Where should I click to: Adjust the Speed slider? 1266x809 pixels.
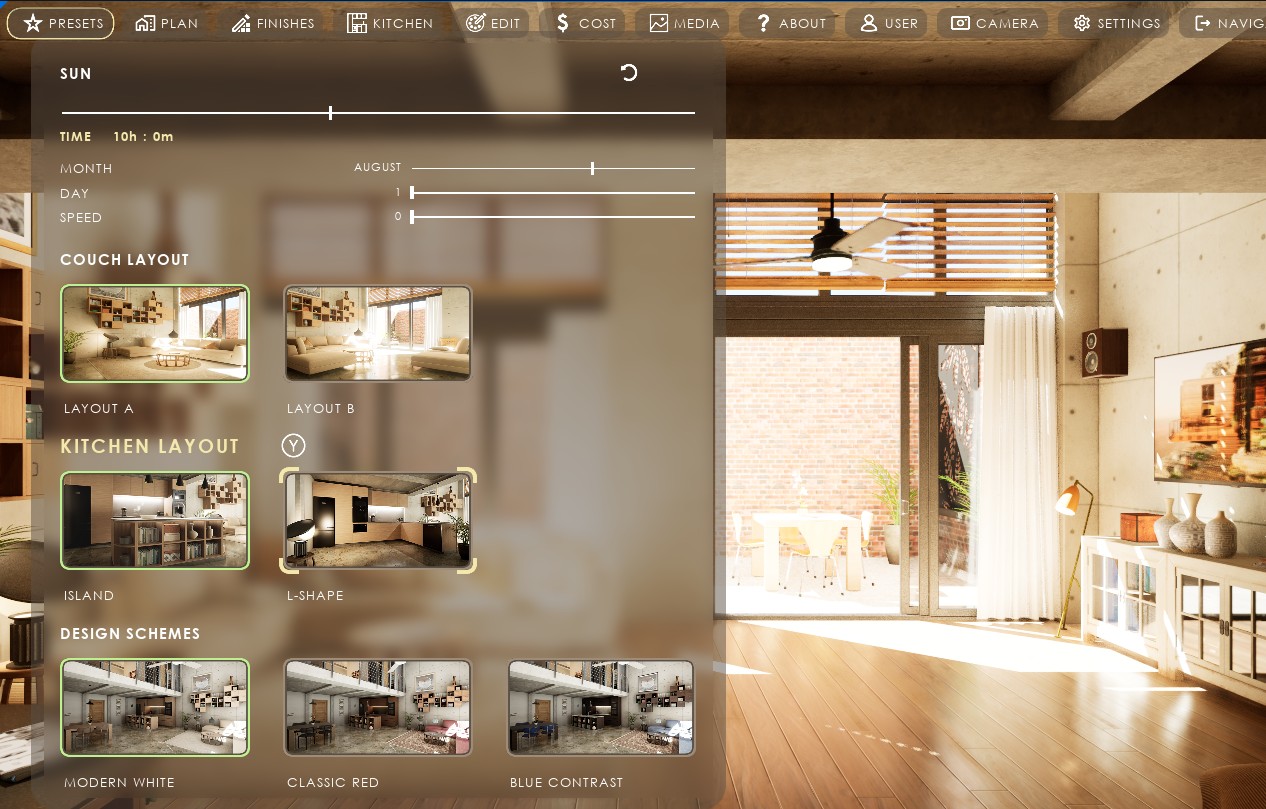point(553,217)
